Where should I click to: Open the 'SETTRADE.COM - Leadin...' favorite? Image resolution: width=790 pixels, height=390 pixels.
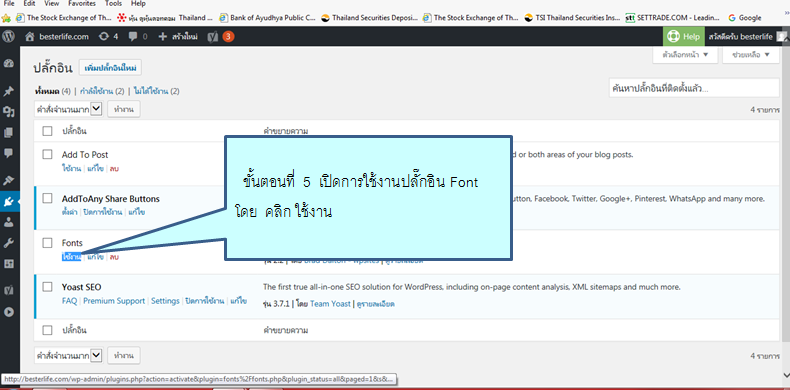coord(673,18)
